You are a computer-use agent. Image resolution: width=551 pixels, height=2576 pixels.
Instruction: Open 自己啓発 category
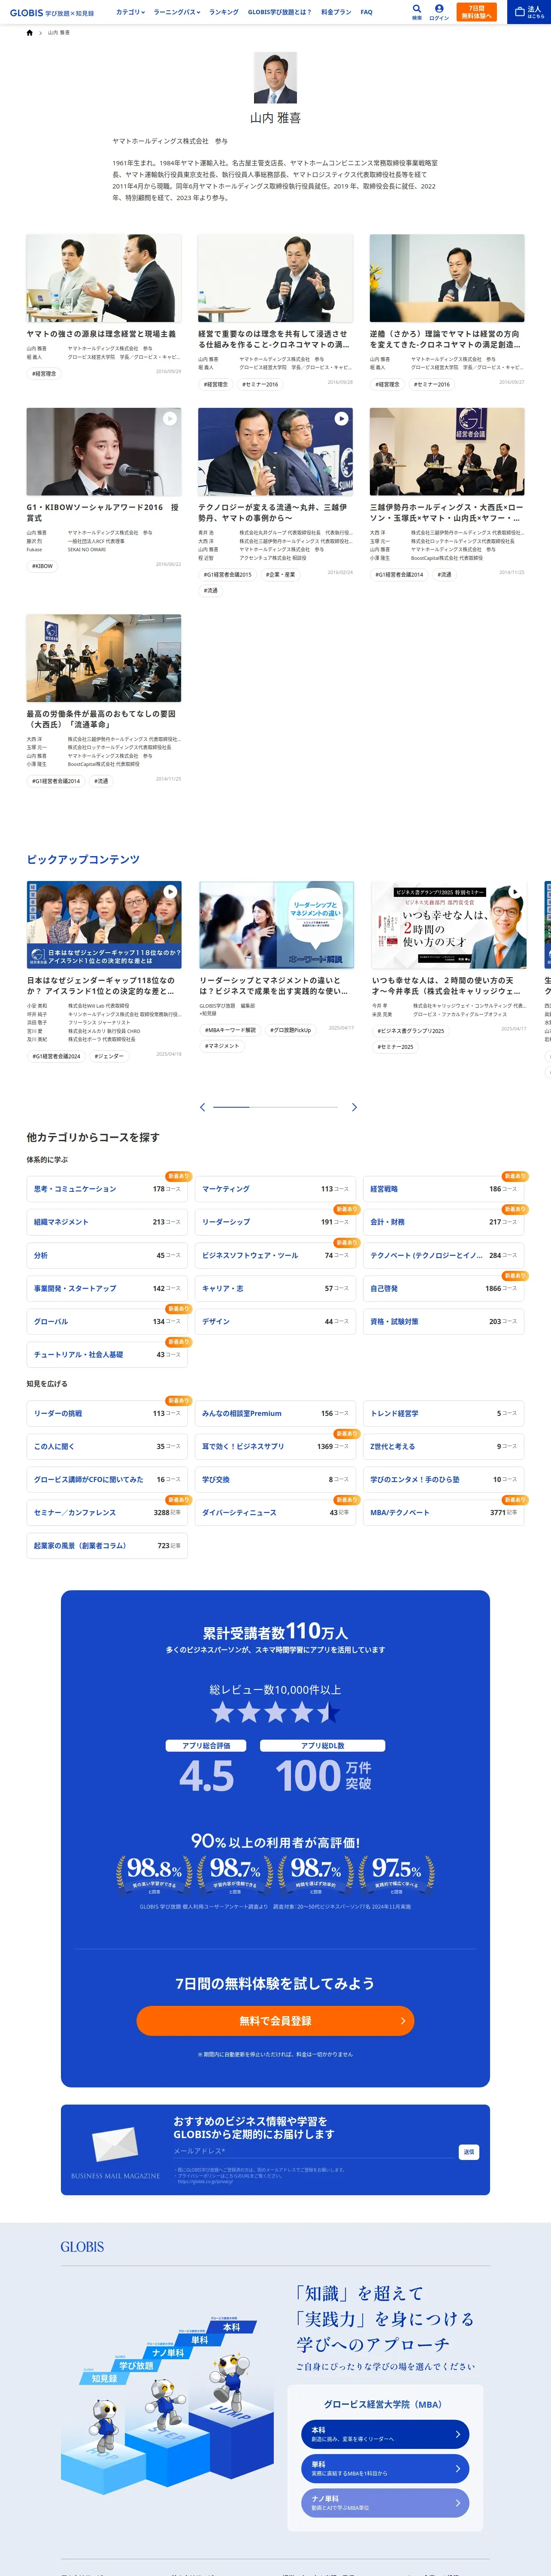click(x=443, y=1289)
